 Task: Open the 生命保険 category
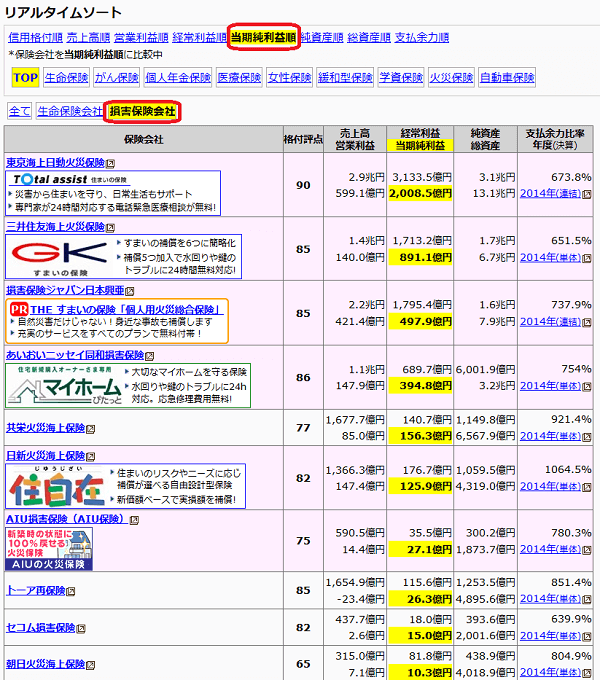pyautogui.click(x=66, y=78)
